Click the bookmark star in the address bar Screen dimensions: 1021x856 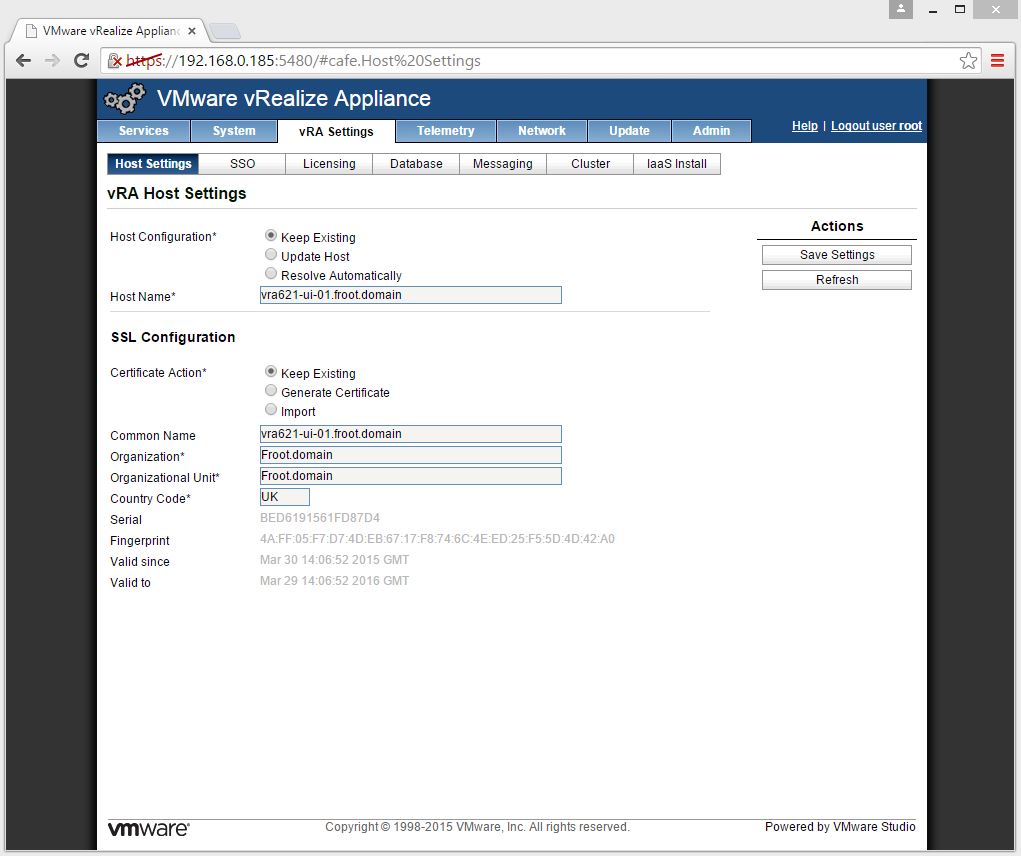point(967,60)
